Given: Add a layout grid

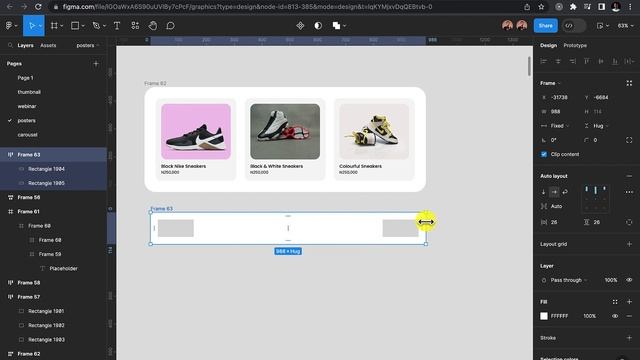Looking at the screenshot, I should [x=629, y=244].
